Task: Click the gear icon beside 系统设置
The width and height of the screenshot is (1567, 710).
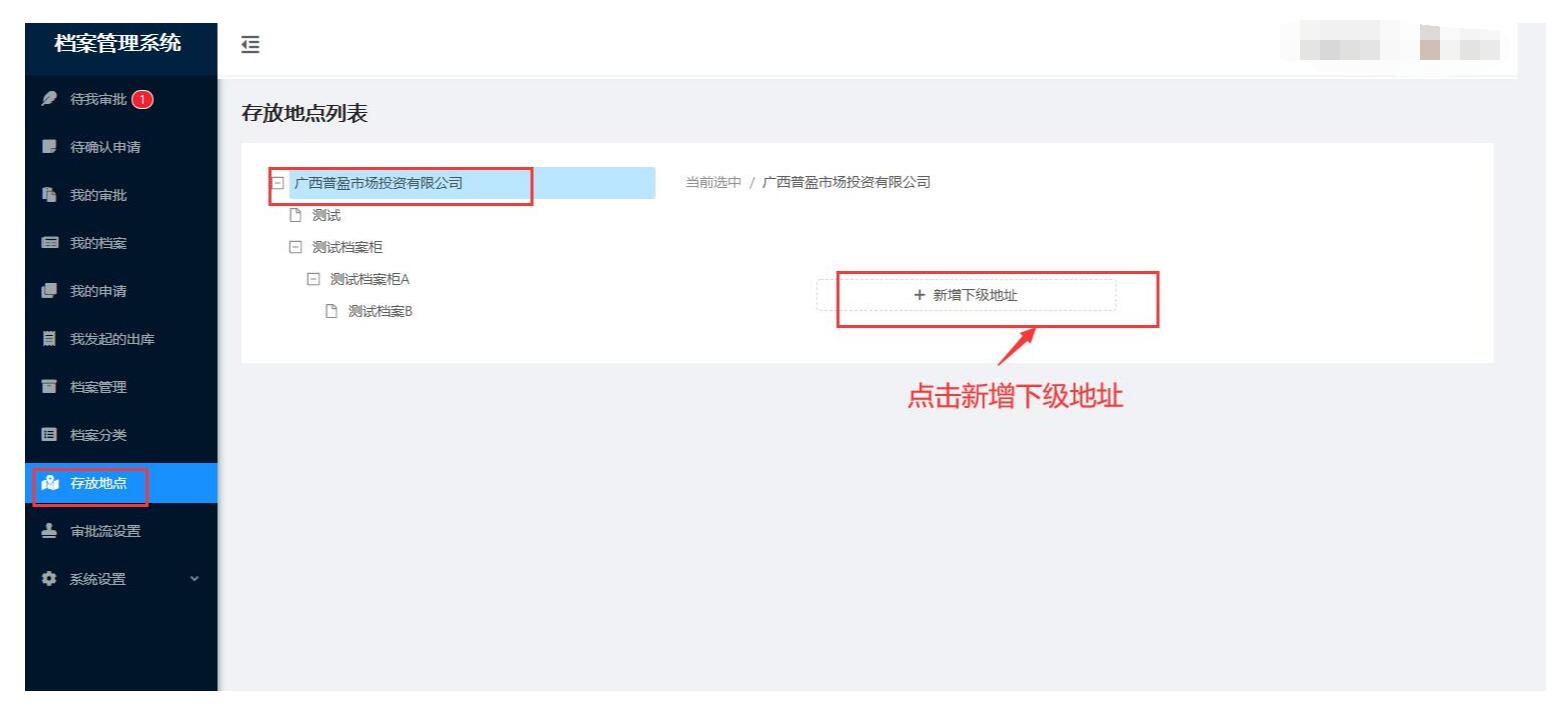Action: [47, 579]
